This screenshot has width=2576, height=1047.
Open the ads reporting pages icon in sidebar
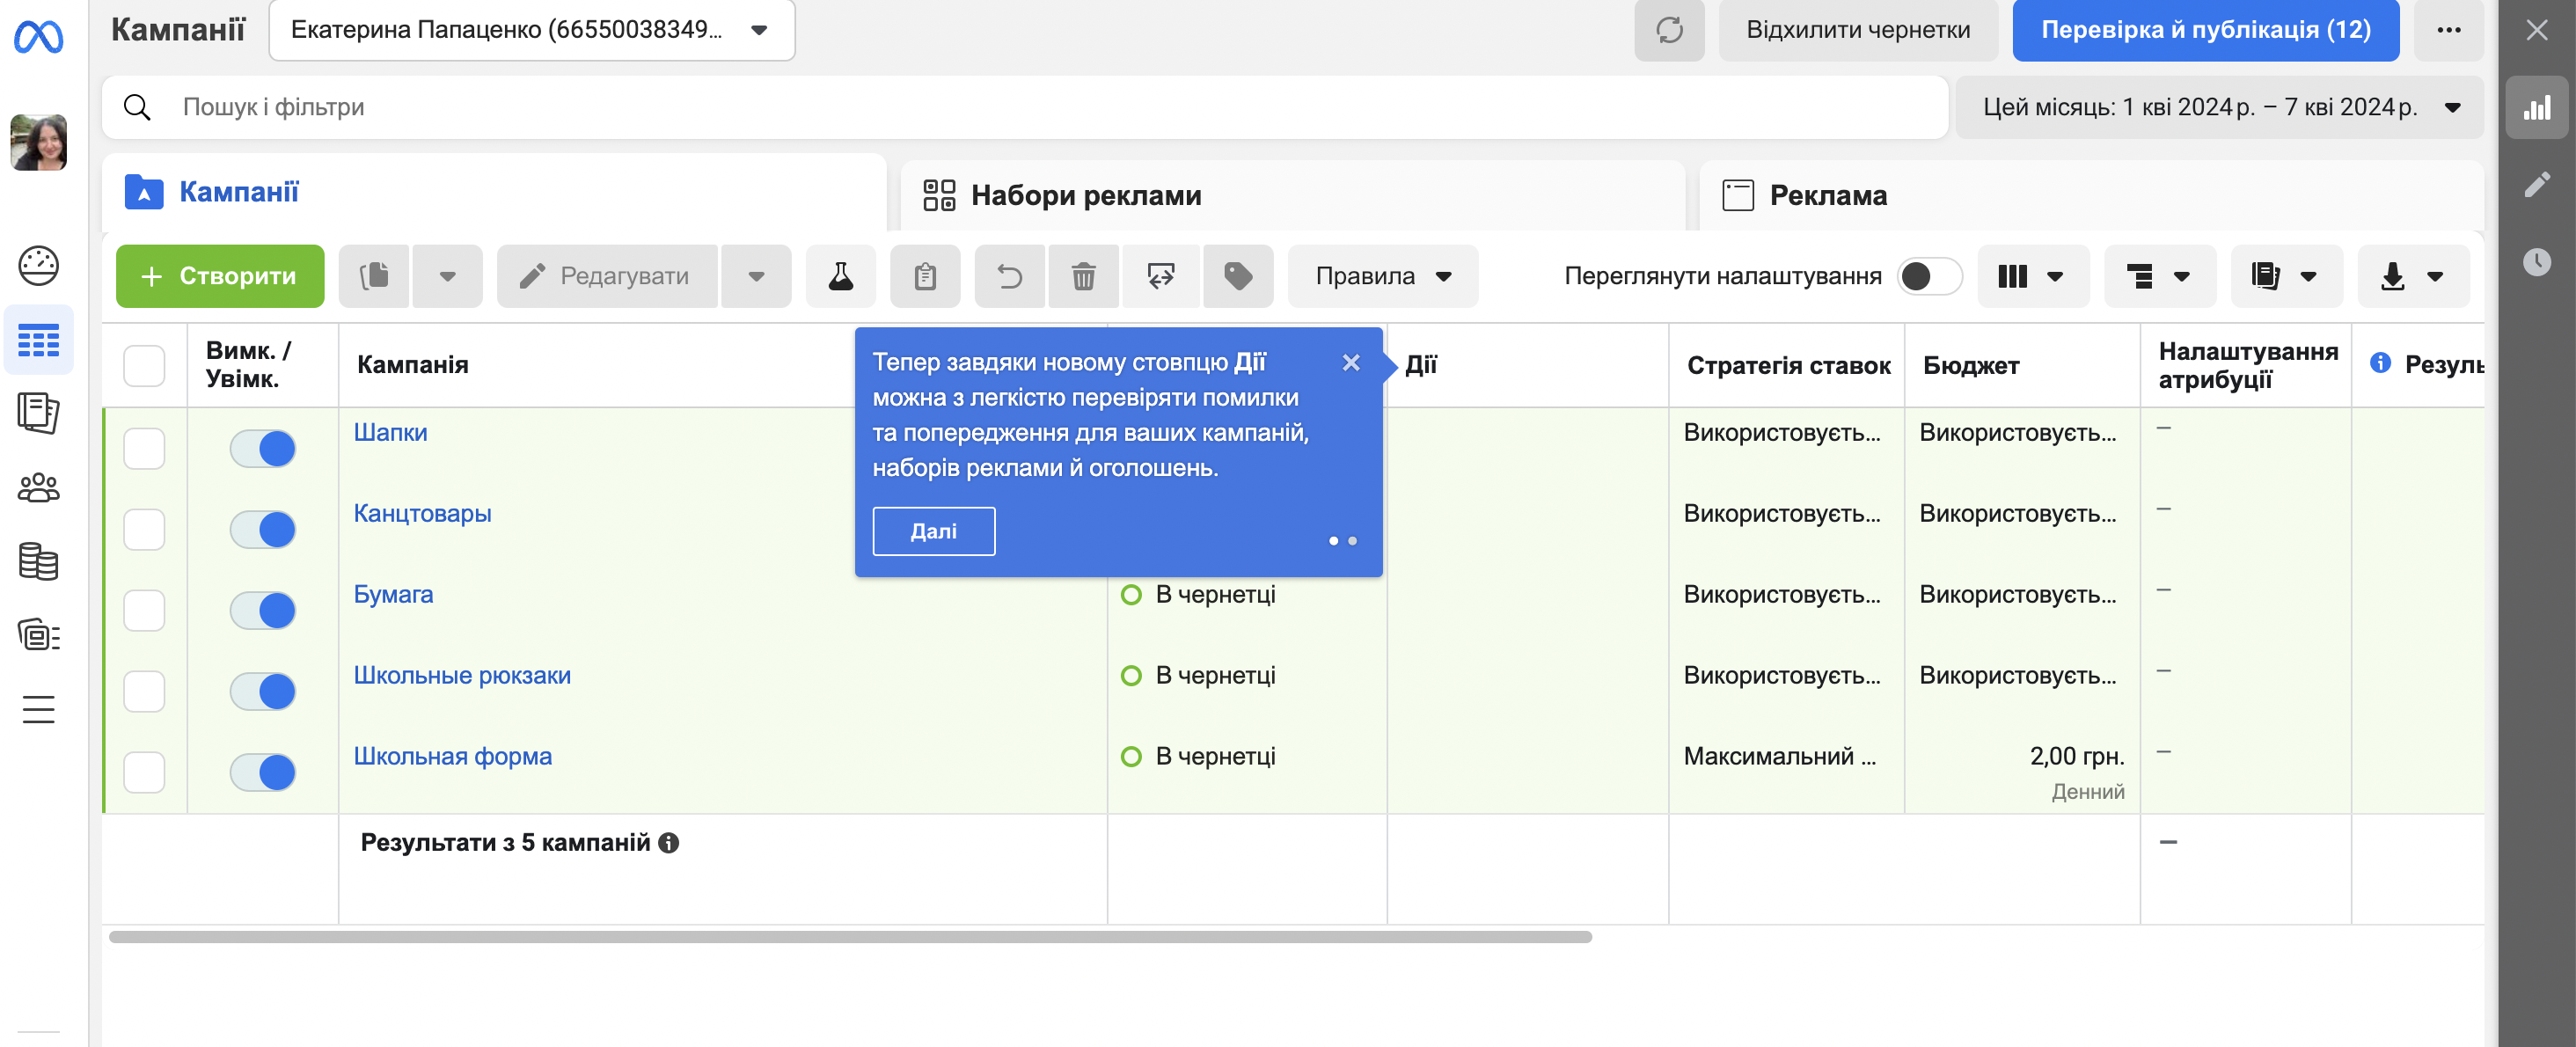pyautogui.click(x=39, y=412)
